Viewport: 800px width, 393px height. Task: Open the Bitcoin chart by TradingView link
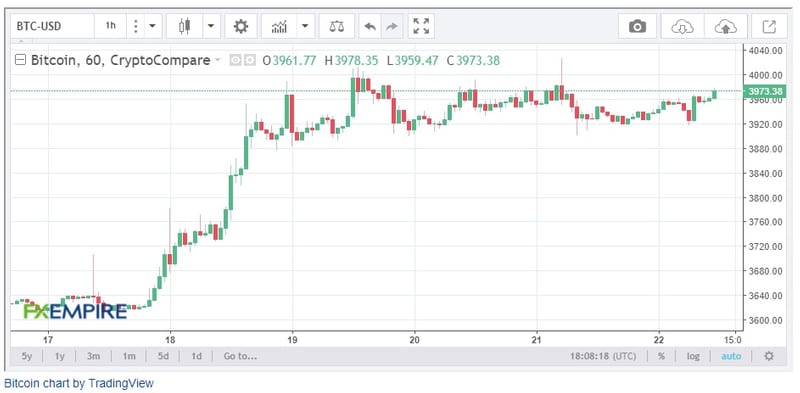[79, 383]
